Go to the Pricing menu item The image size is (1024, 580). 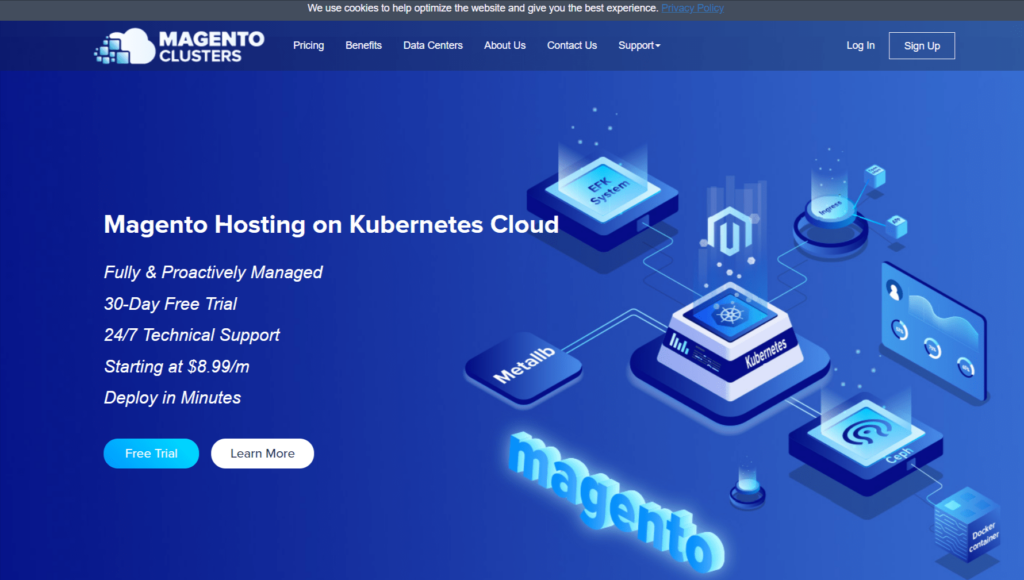pos(308,45)
